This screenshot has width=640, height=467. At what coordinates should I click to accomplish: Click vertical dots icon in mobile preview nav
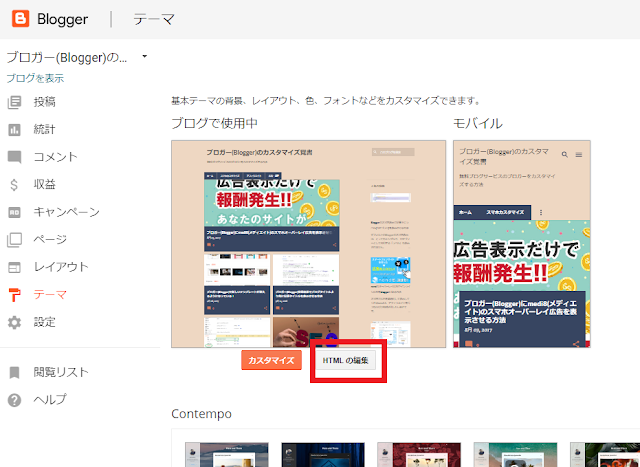coord(541,212)
